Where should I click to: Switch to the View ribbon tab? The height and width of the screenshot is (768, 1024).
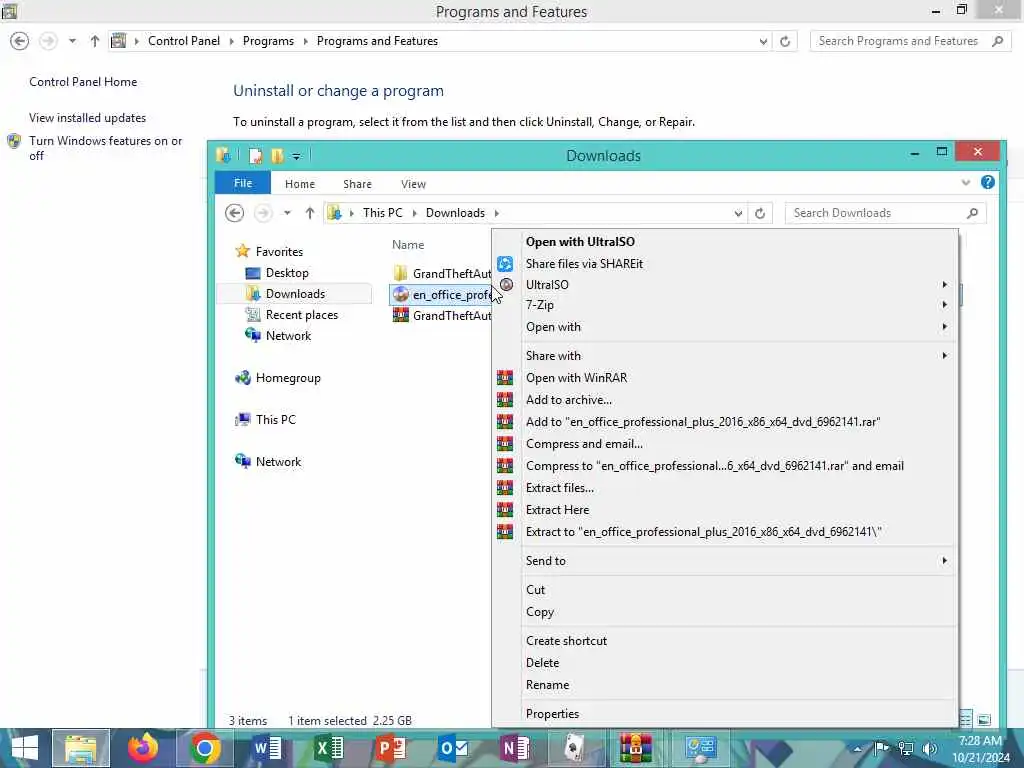tap(413, 184)
